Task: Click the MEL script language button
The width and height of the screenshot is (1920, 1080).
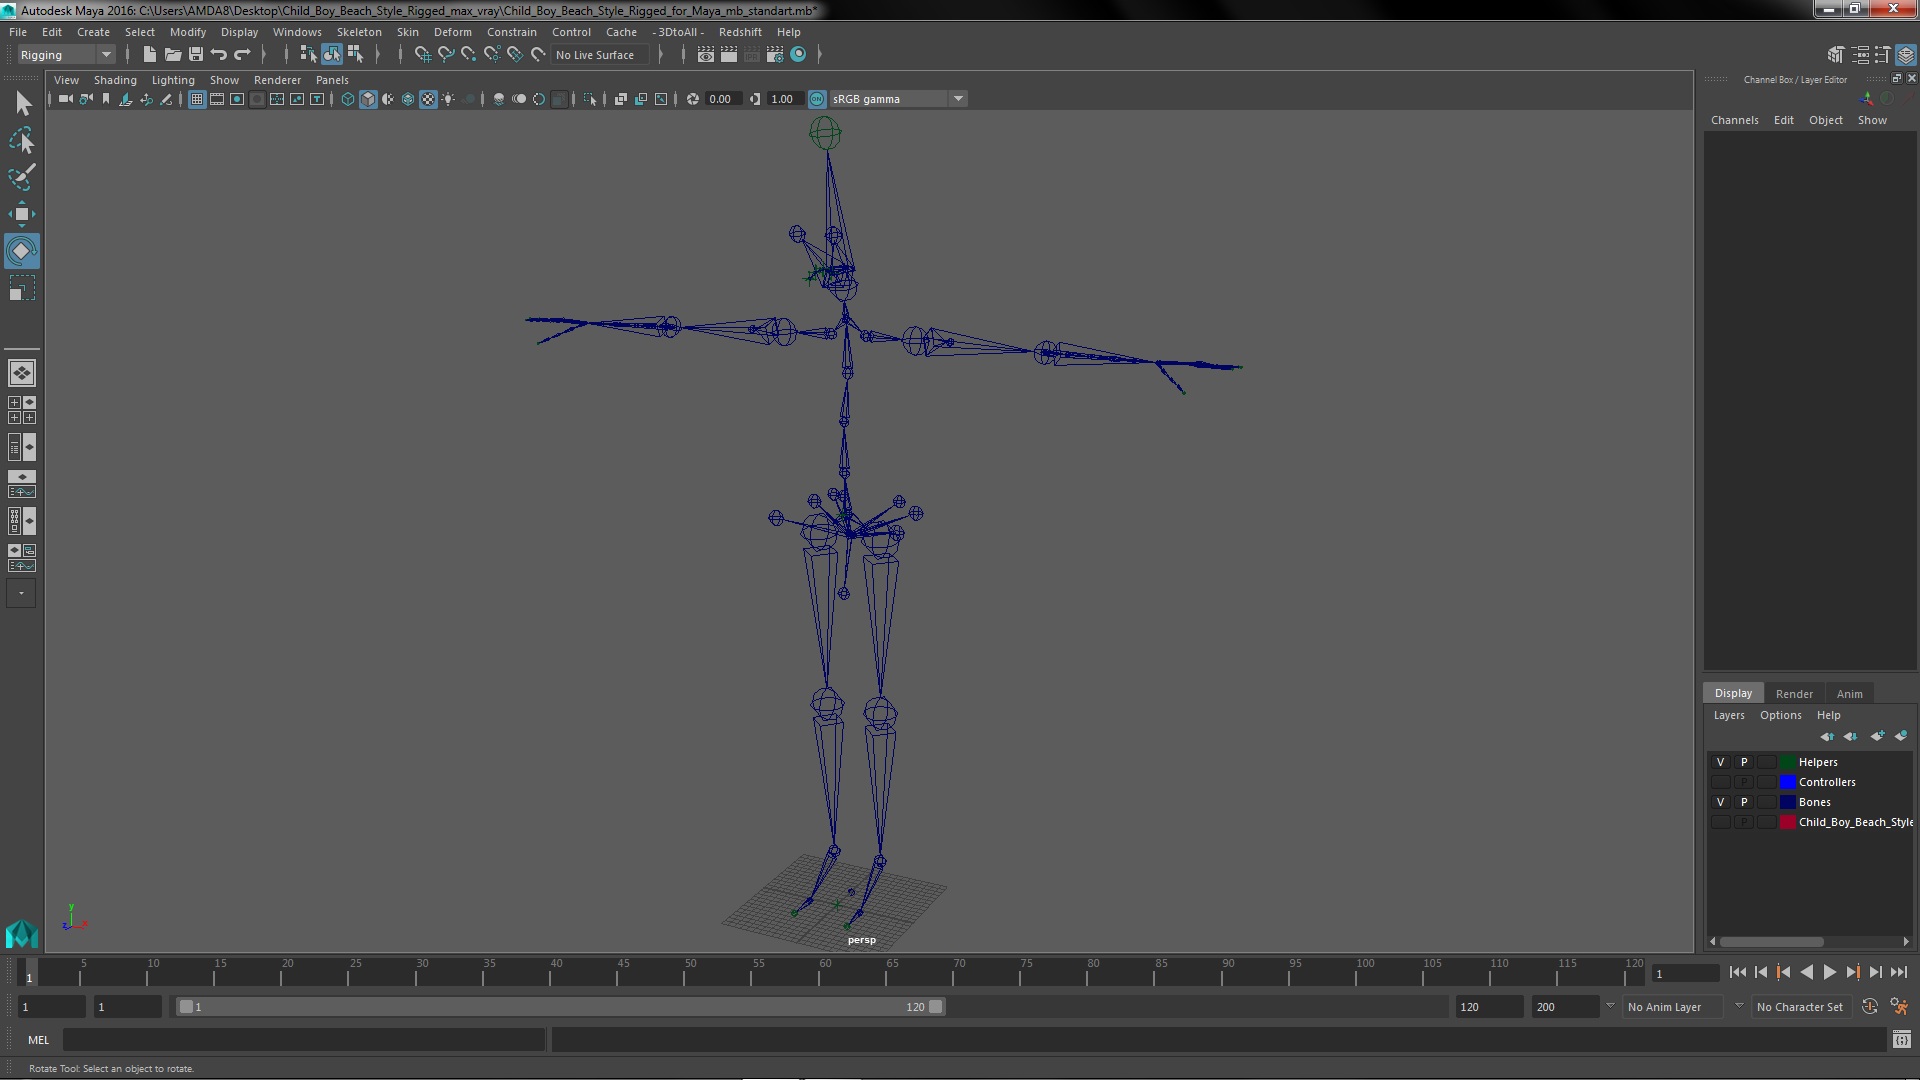Action: pyautogui.click(x=38, y=1040)
